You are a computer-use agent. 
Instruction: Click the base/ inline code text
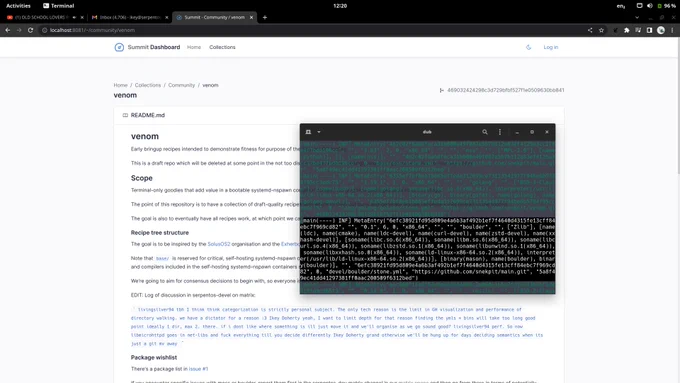162,259
